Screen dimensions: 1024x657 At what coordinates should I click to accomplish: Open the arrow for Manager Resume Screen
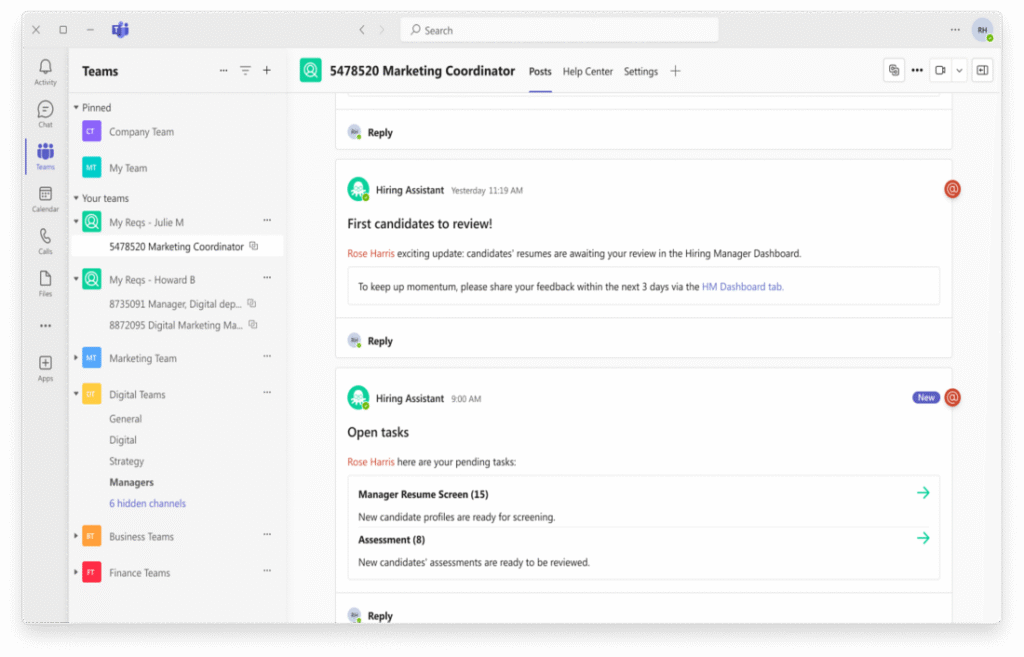pos(922,493)
